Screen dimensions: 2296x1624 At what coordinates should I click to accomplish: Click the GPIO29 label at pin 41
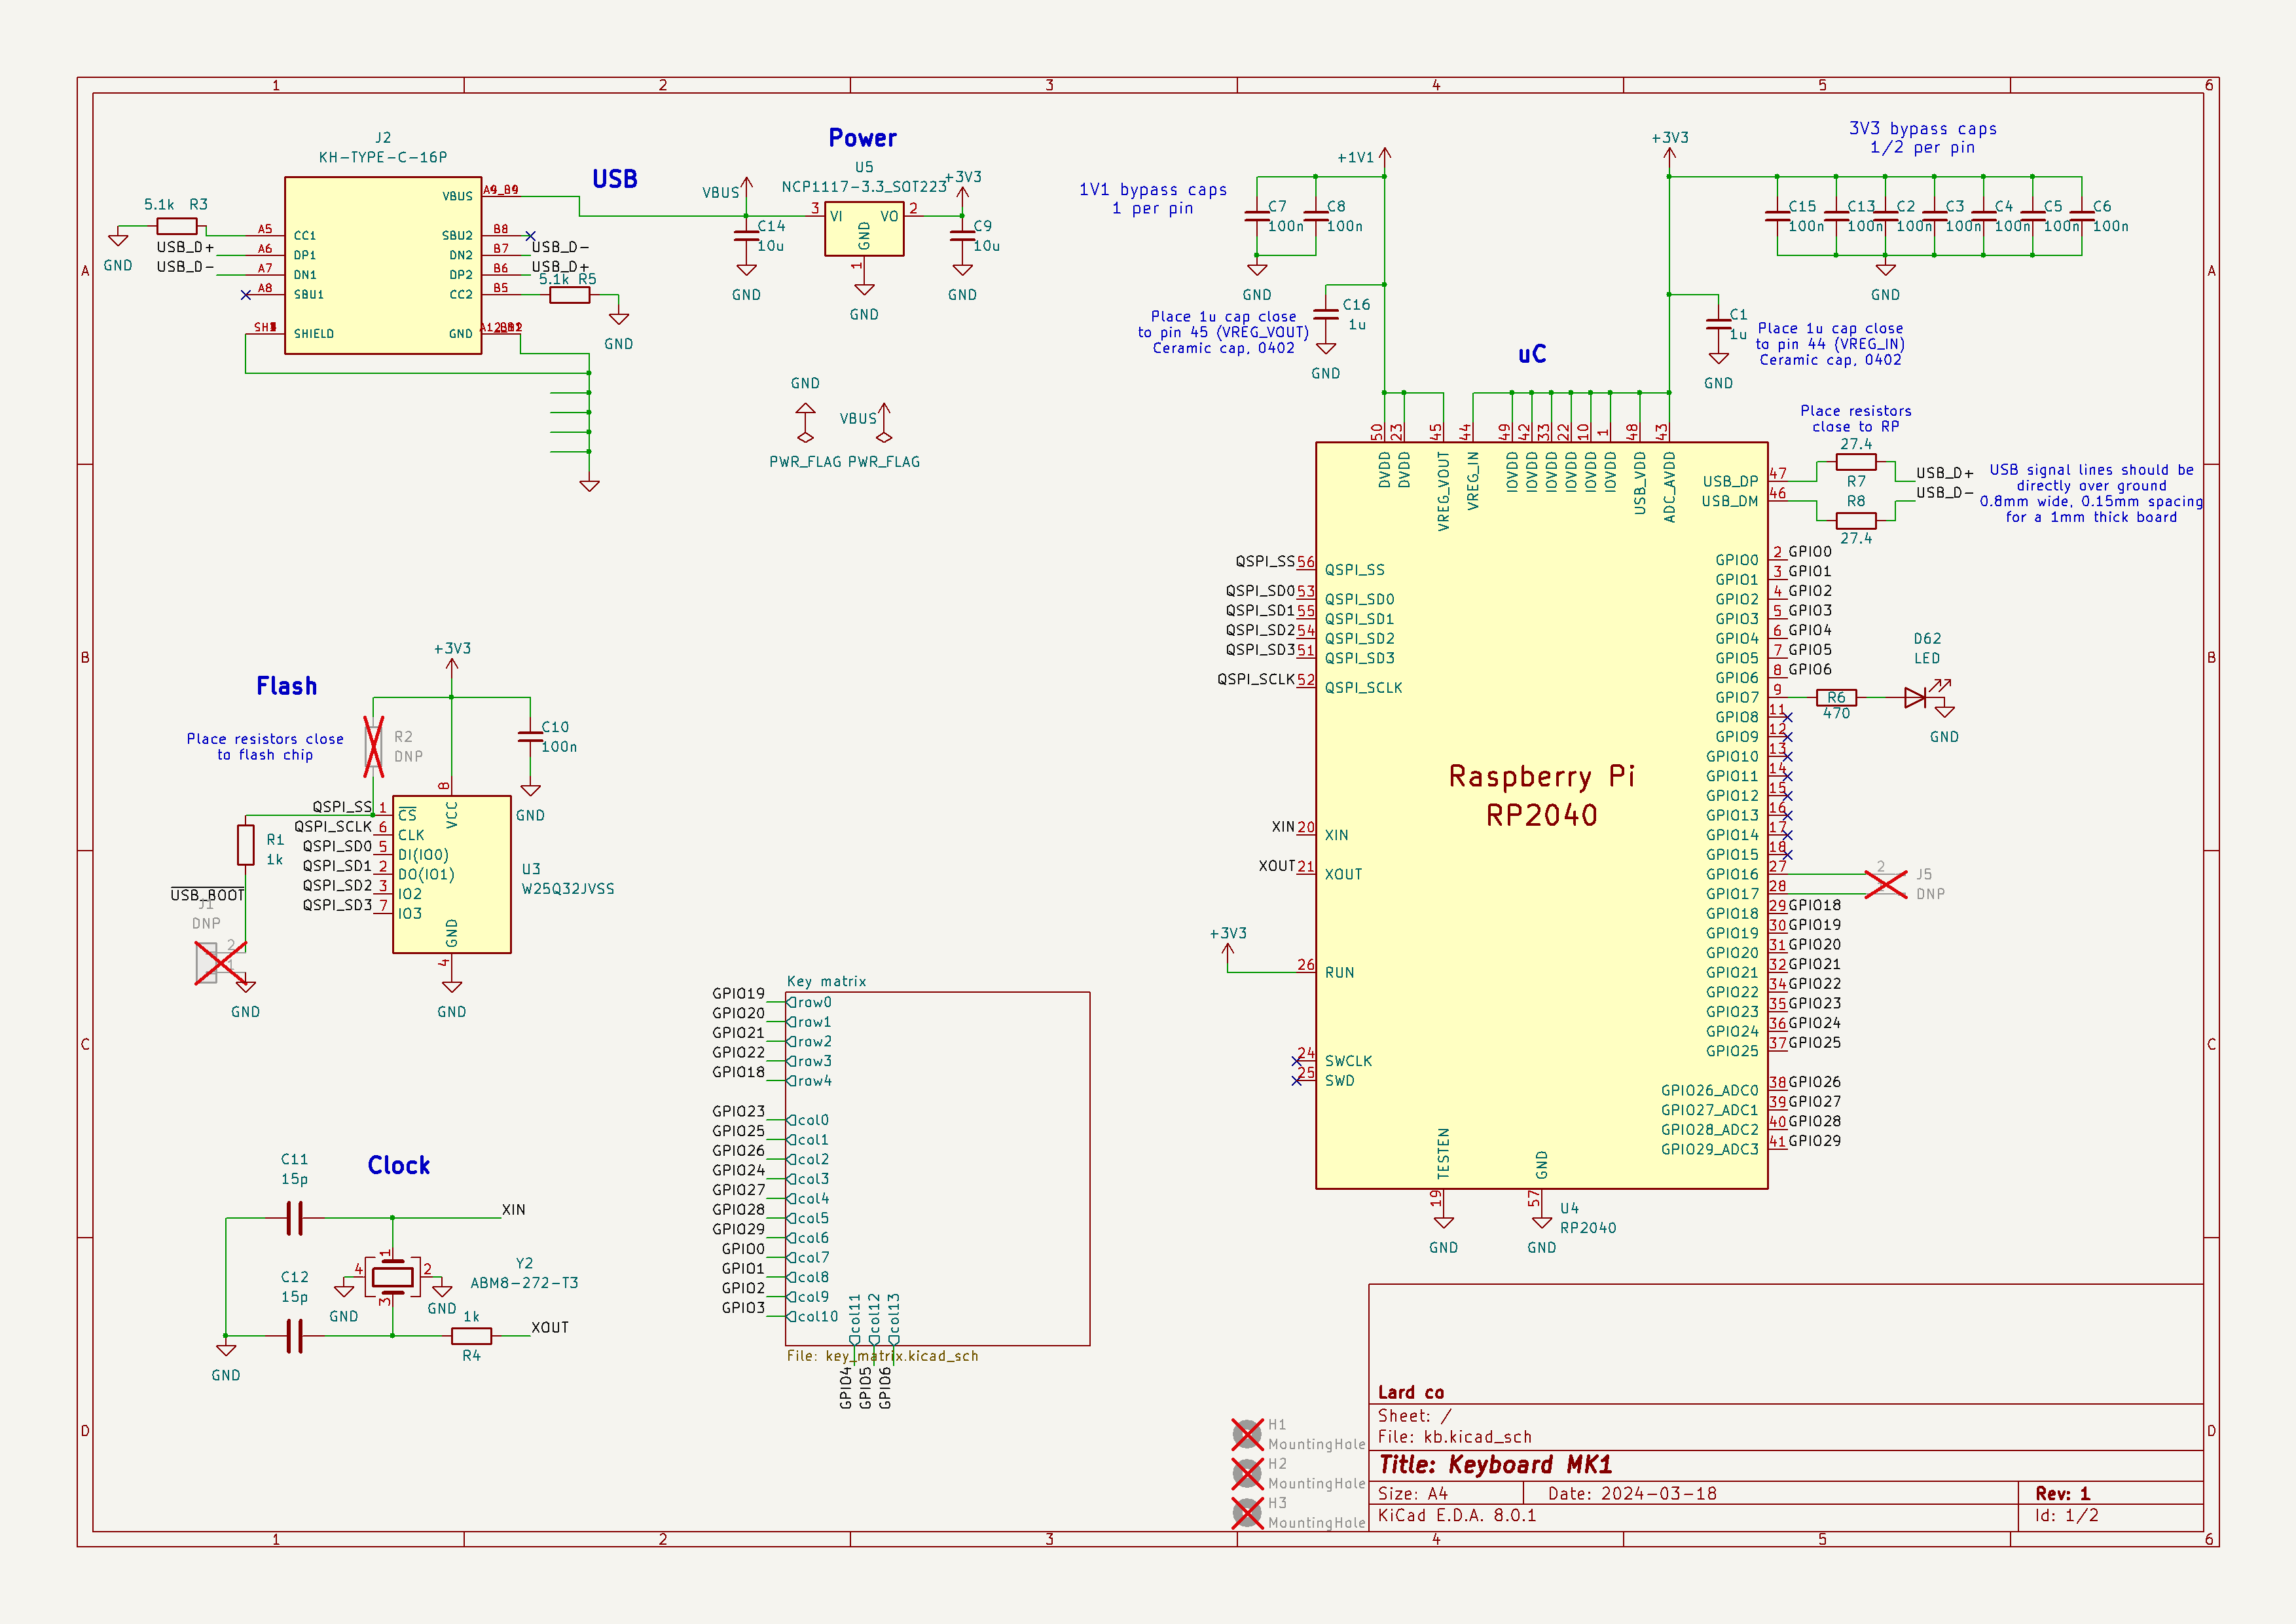tap(1814, 1140)
